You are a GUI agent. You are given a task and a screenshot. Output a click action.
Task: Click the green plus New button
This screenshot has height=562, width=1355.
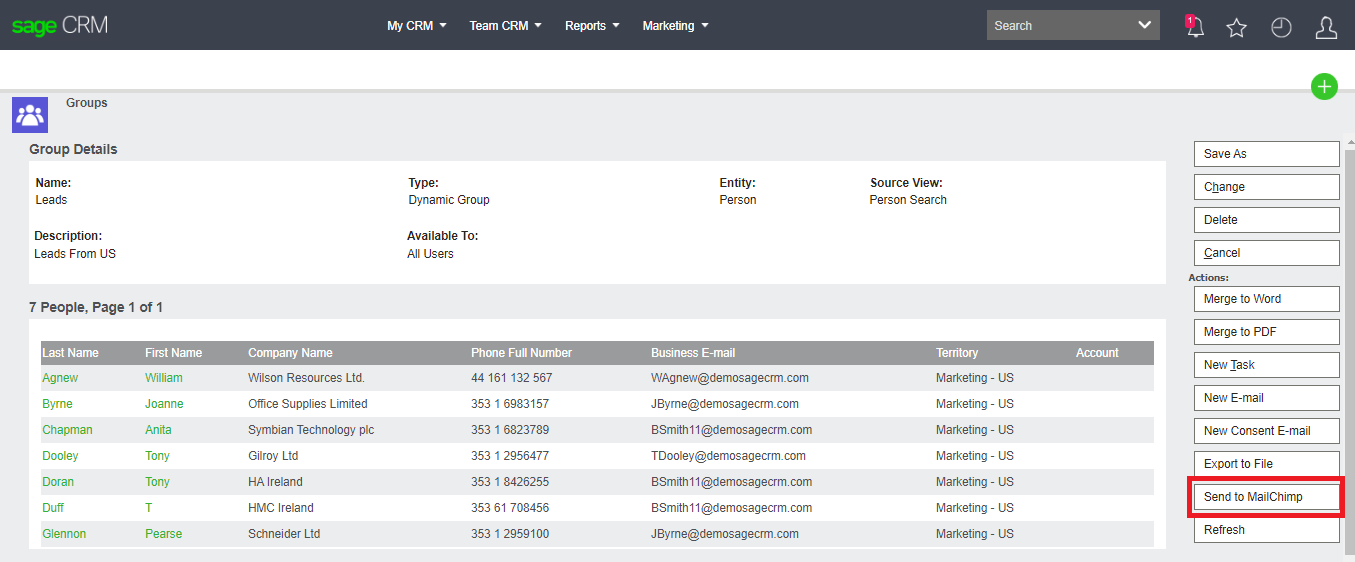pyautogui.click(x=1325, y=87)
